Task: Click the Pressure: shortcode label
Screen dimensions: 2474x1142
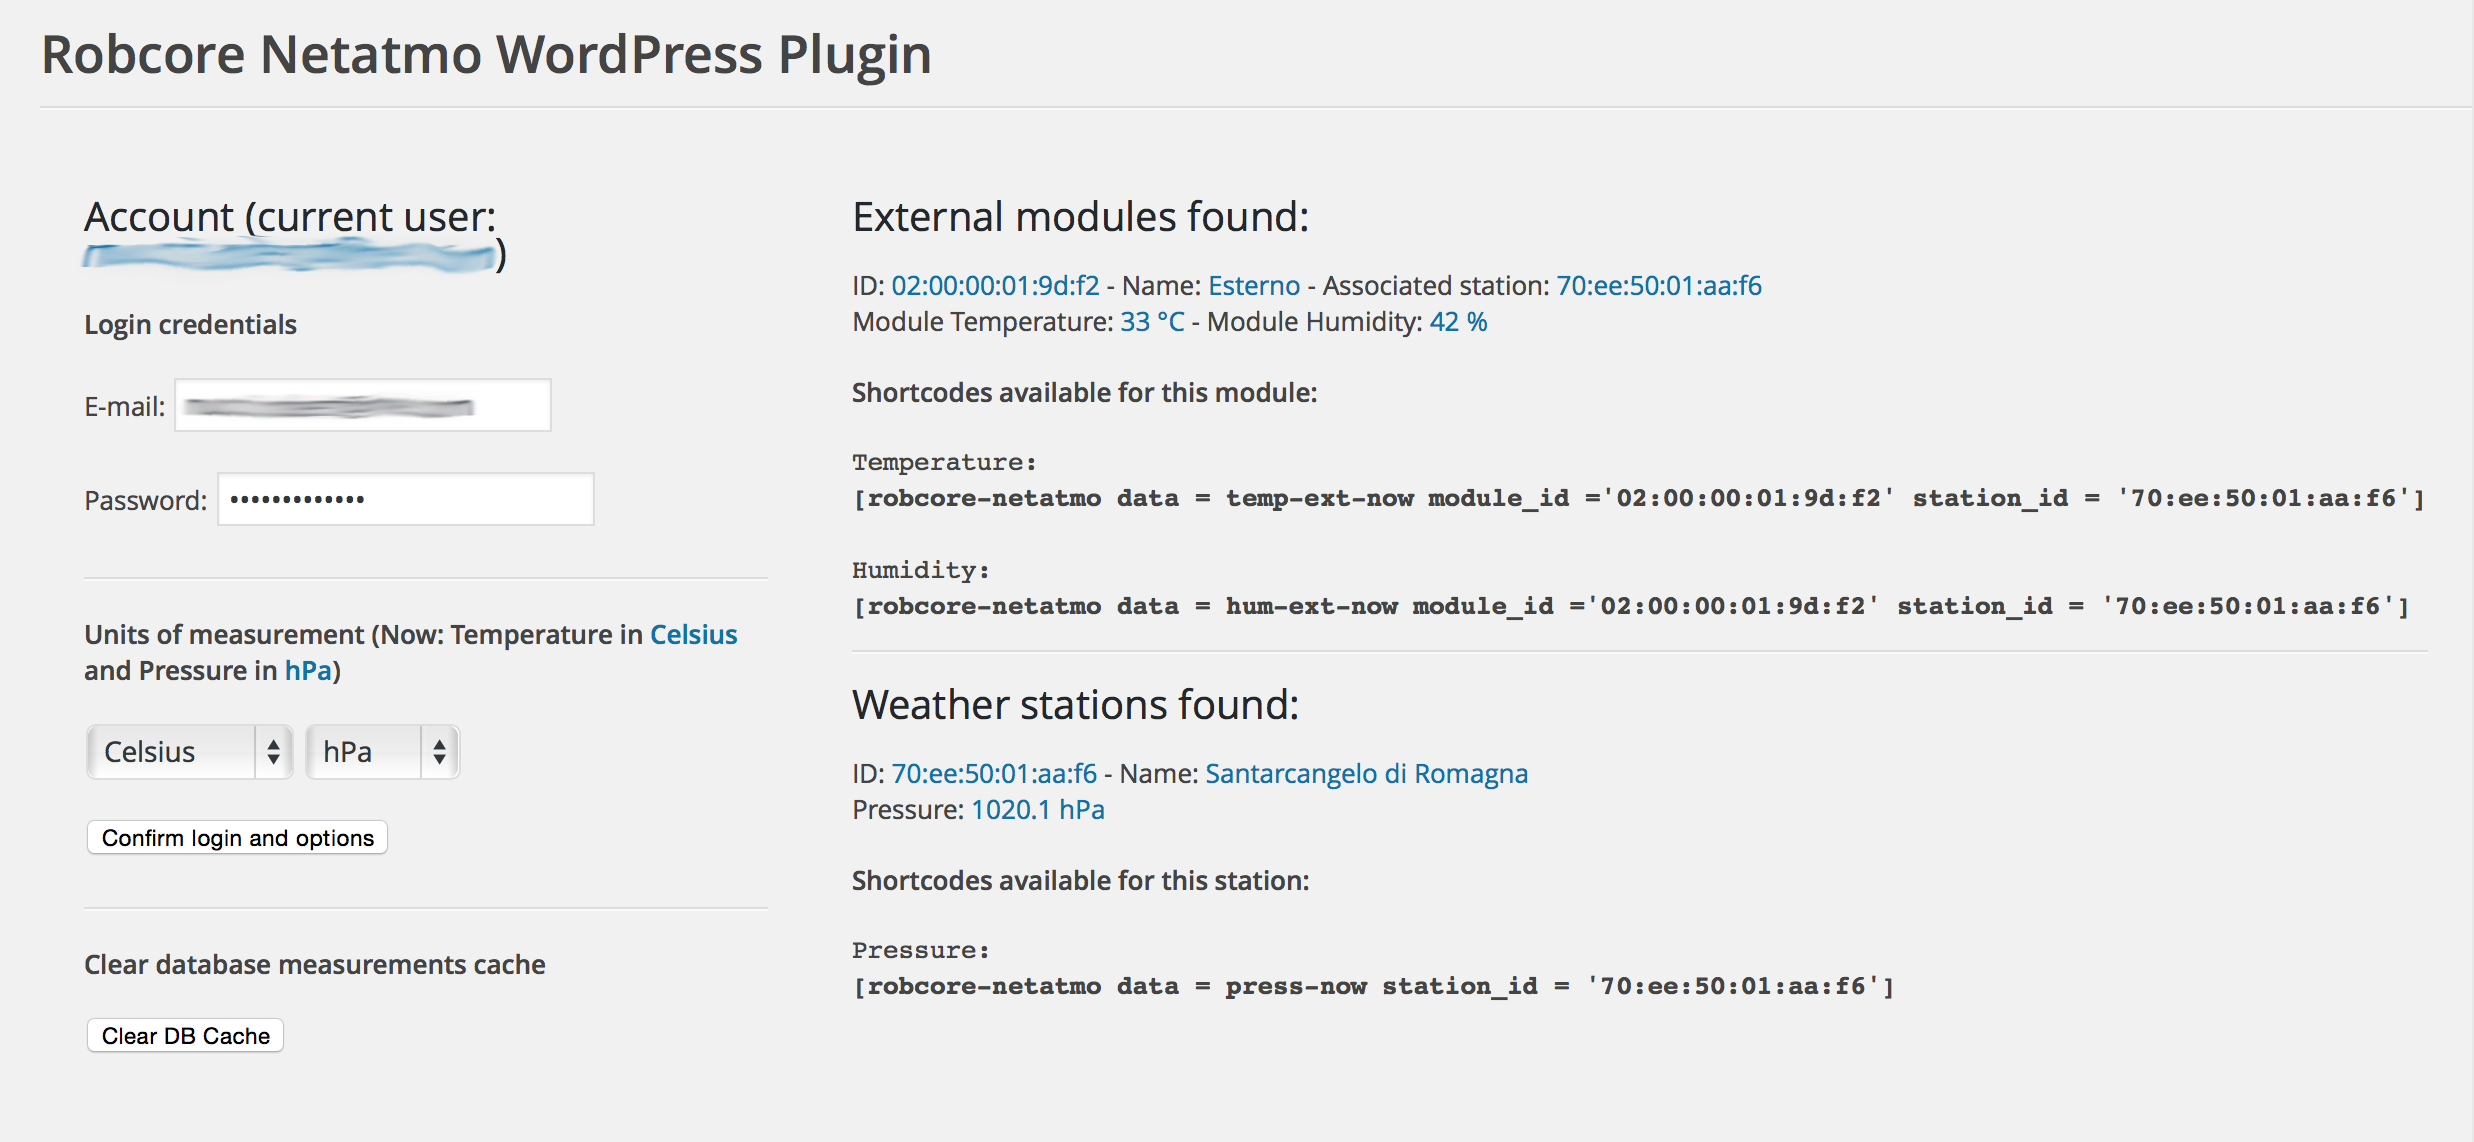Action: (x=921, y=950)
